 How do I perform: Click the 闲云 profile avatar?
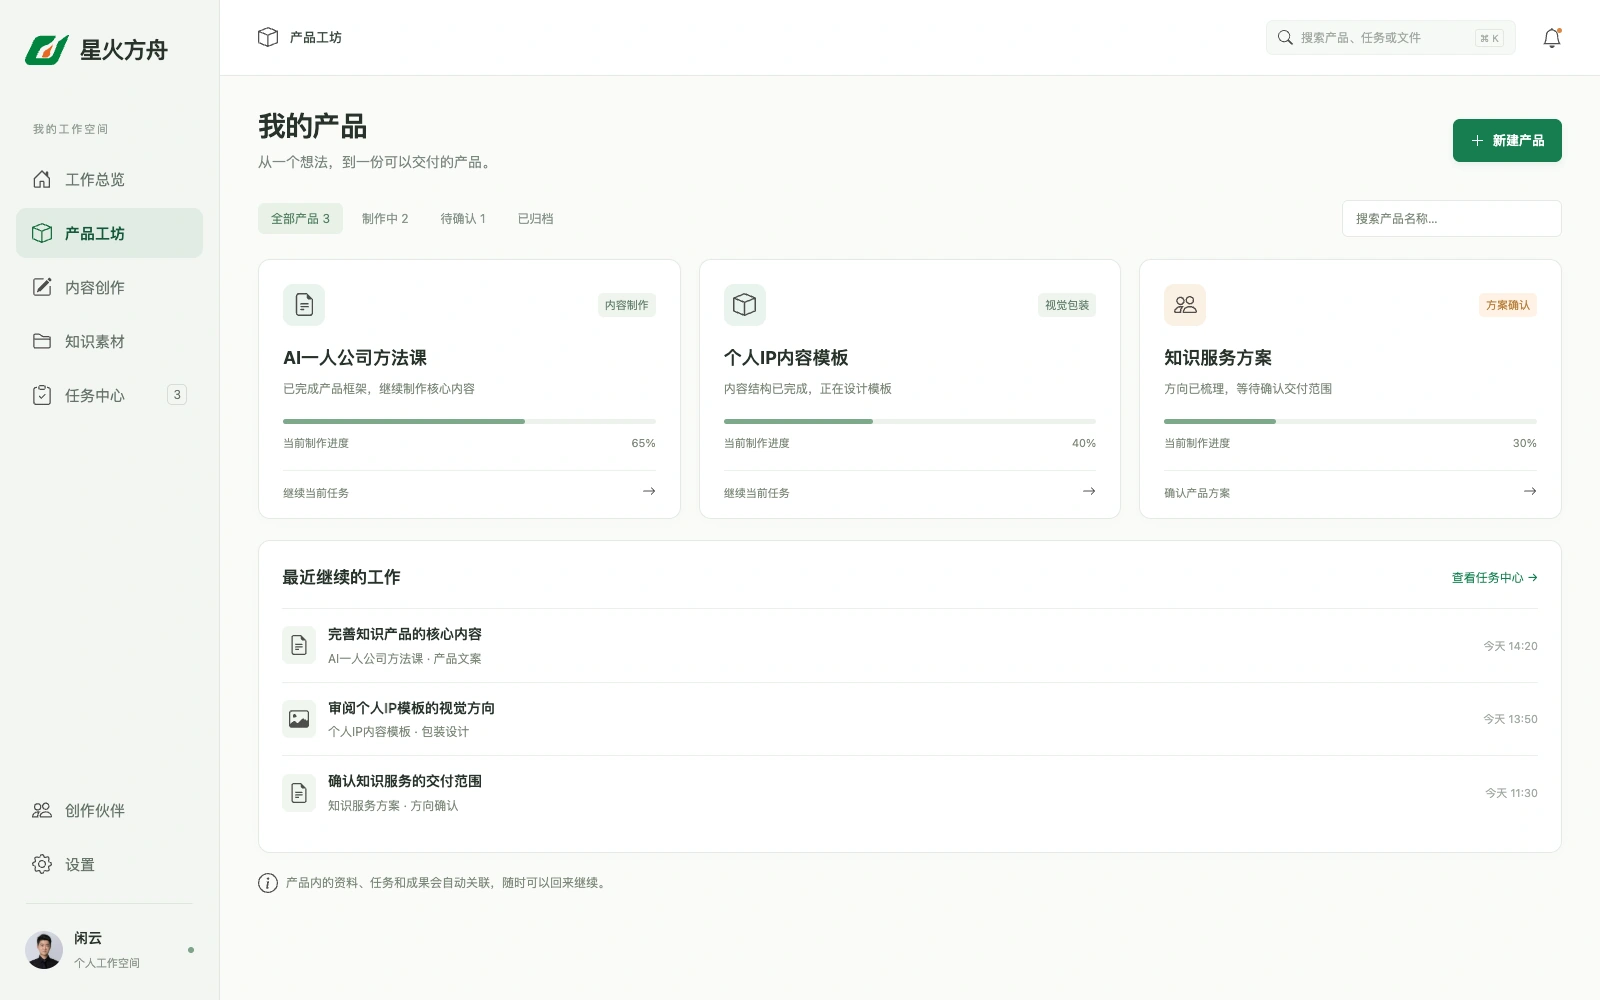44,950
